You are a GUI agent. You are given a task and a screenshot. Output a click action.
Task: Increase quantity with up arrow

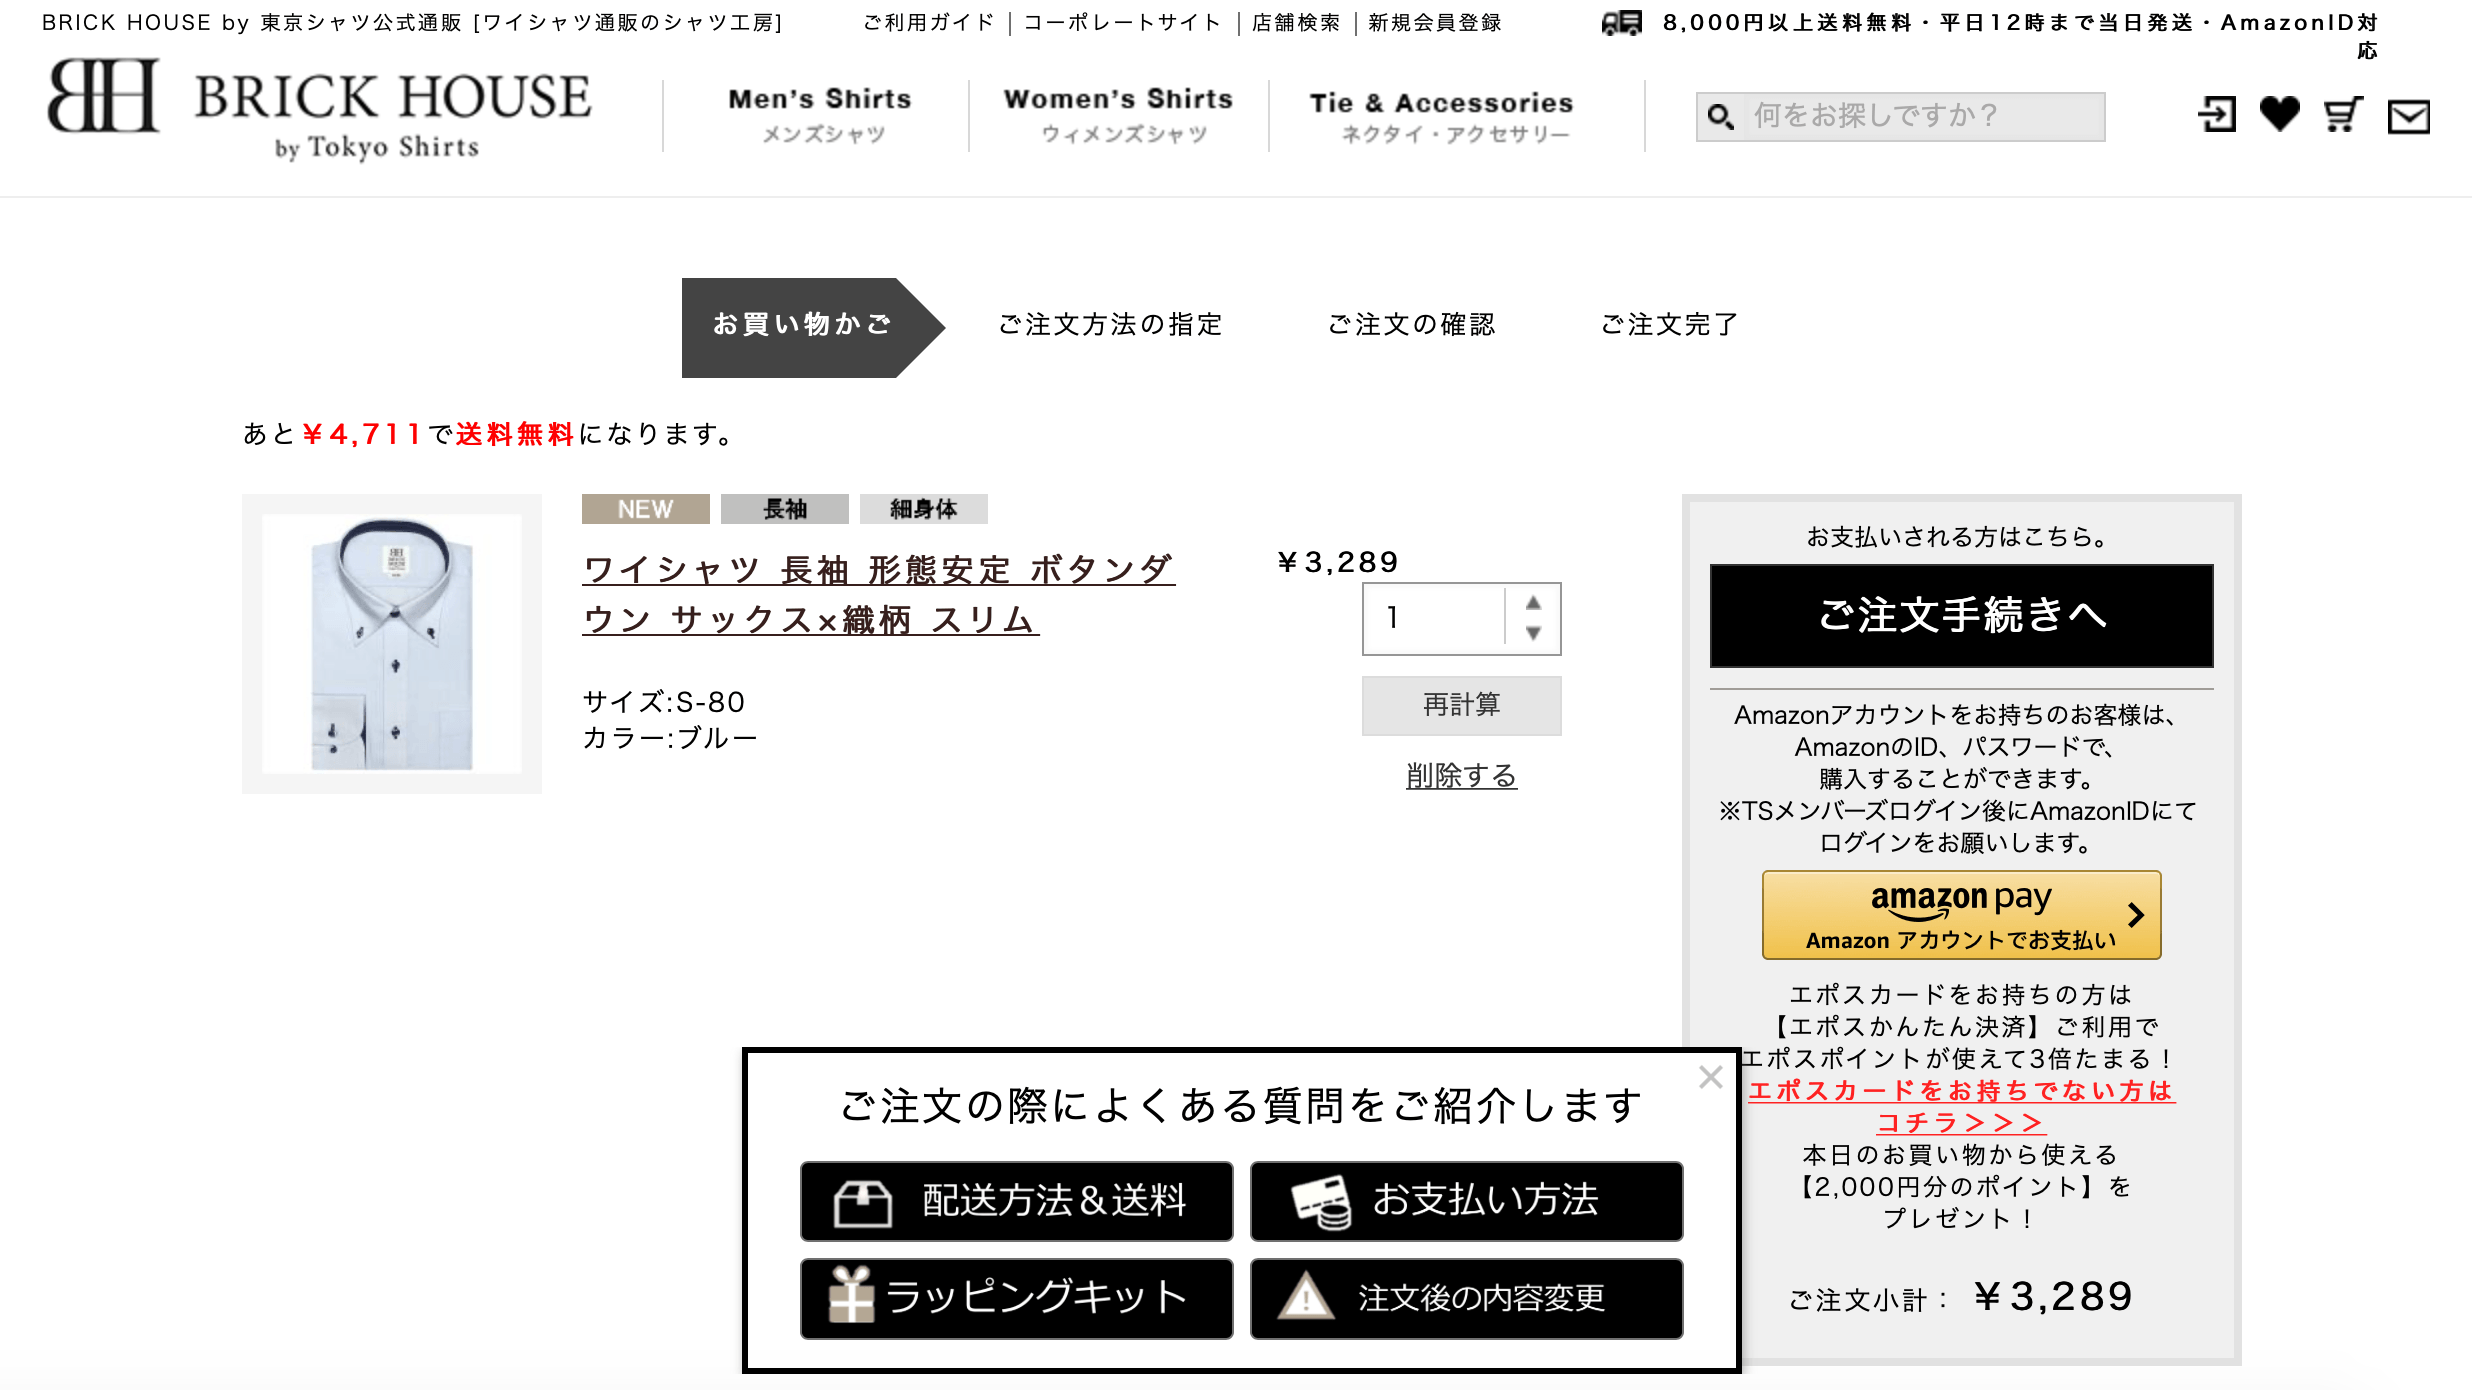pos(1533,603)
